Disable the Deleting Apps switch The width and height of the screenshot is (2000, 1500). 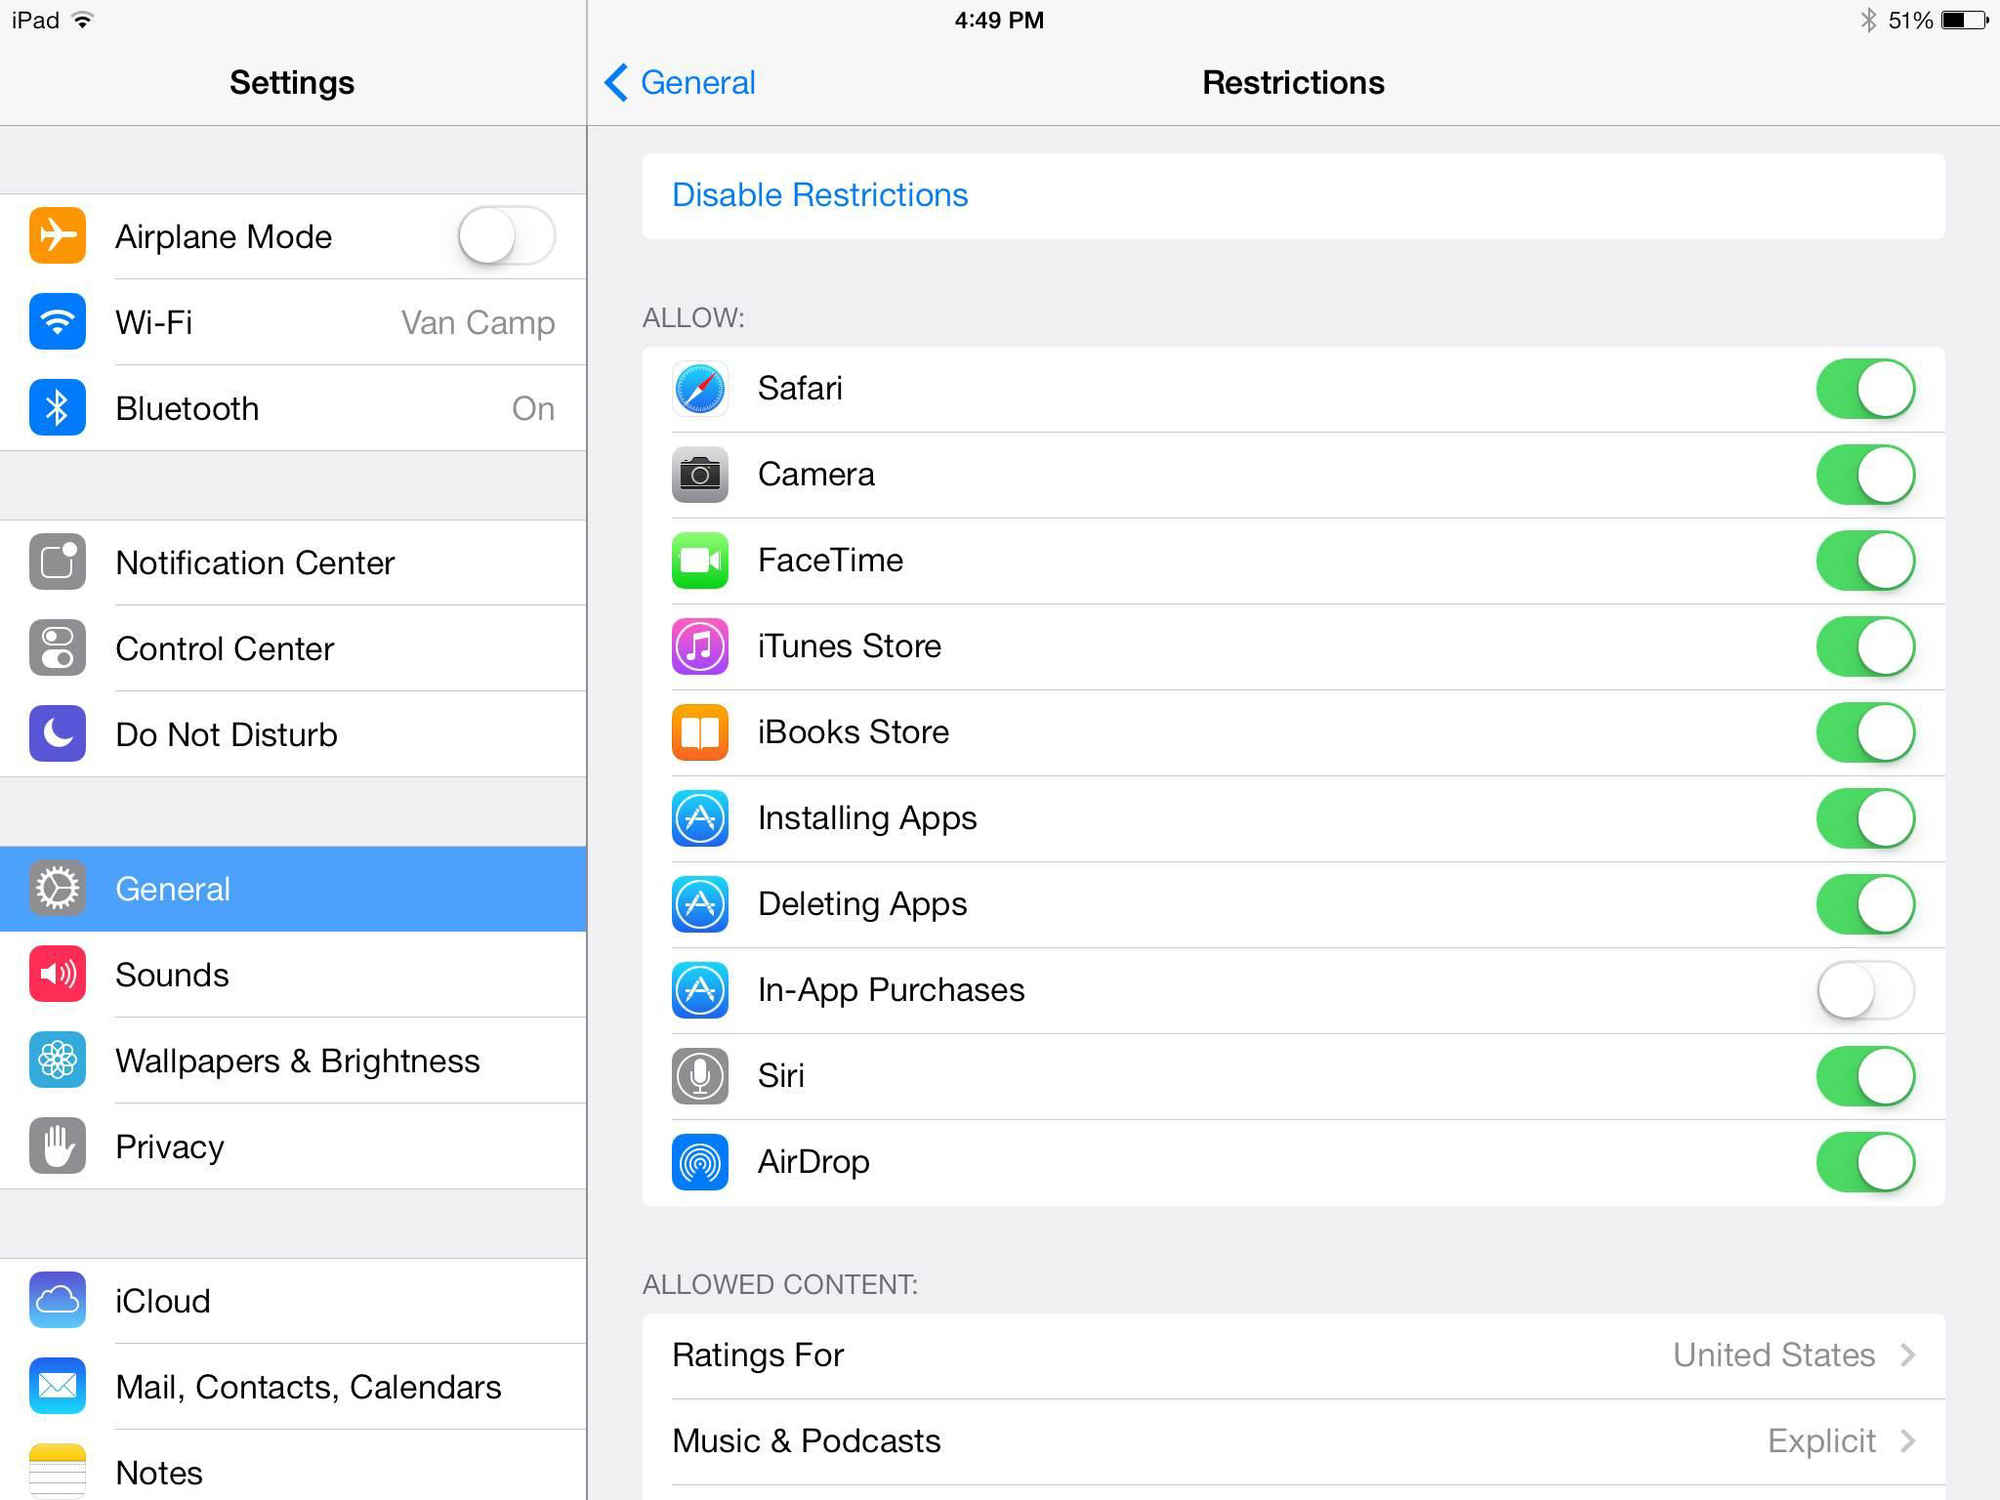coord(1864,904)
